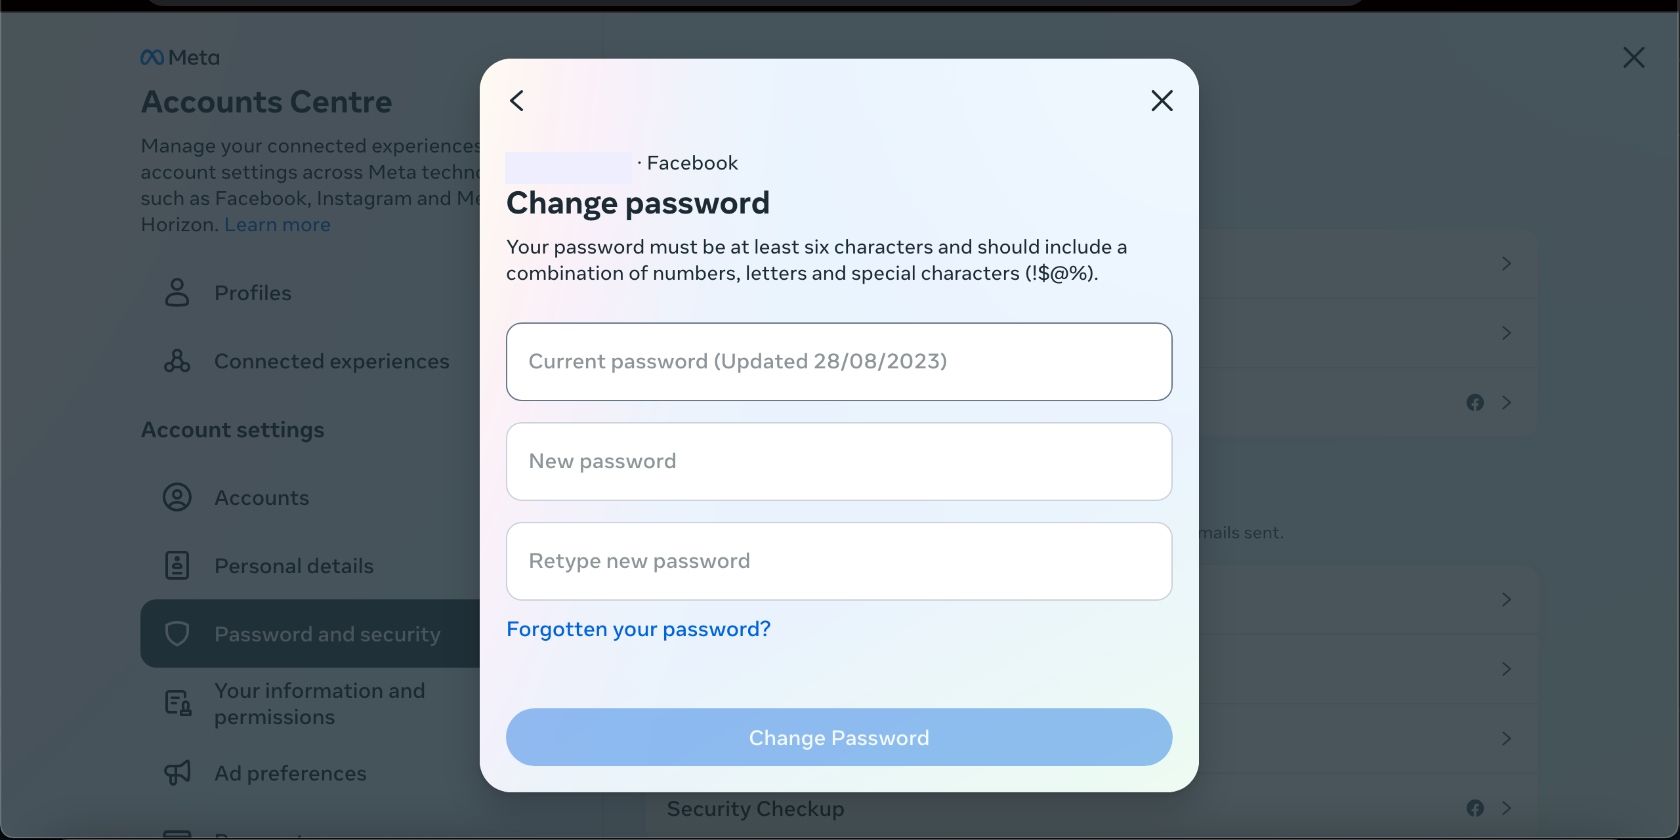1680x840 pixels.
Task: Click the Meta logo
Action: coord(180,57)
